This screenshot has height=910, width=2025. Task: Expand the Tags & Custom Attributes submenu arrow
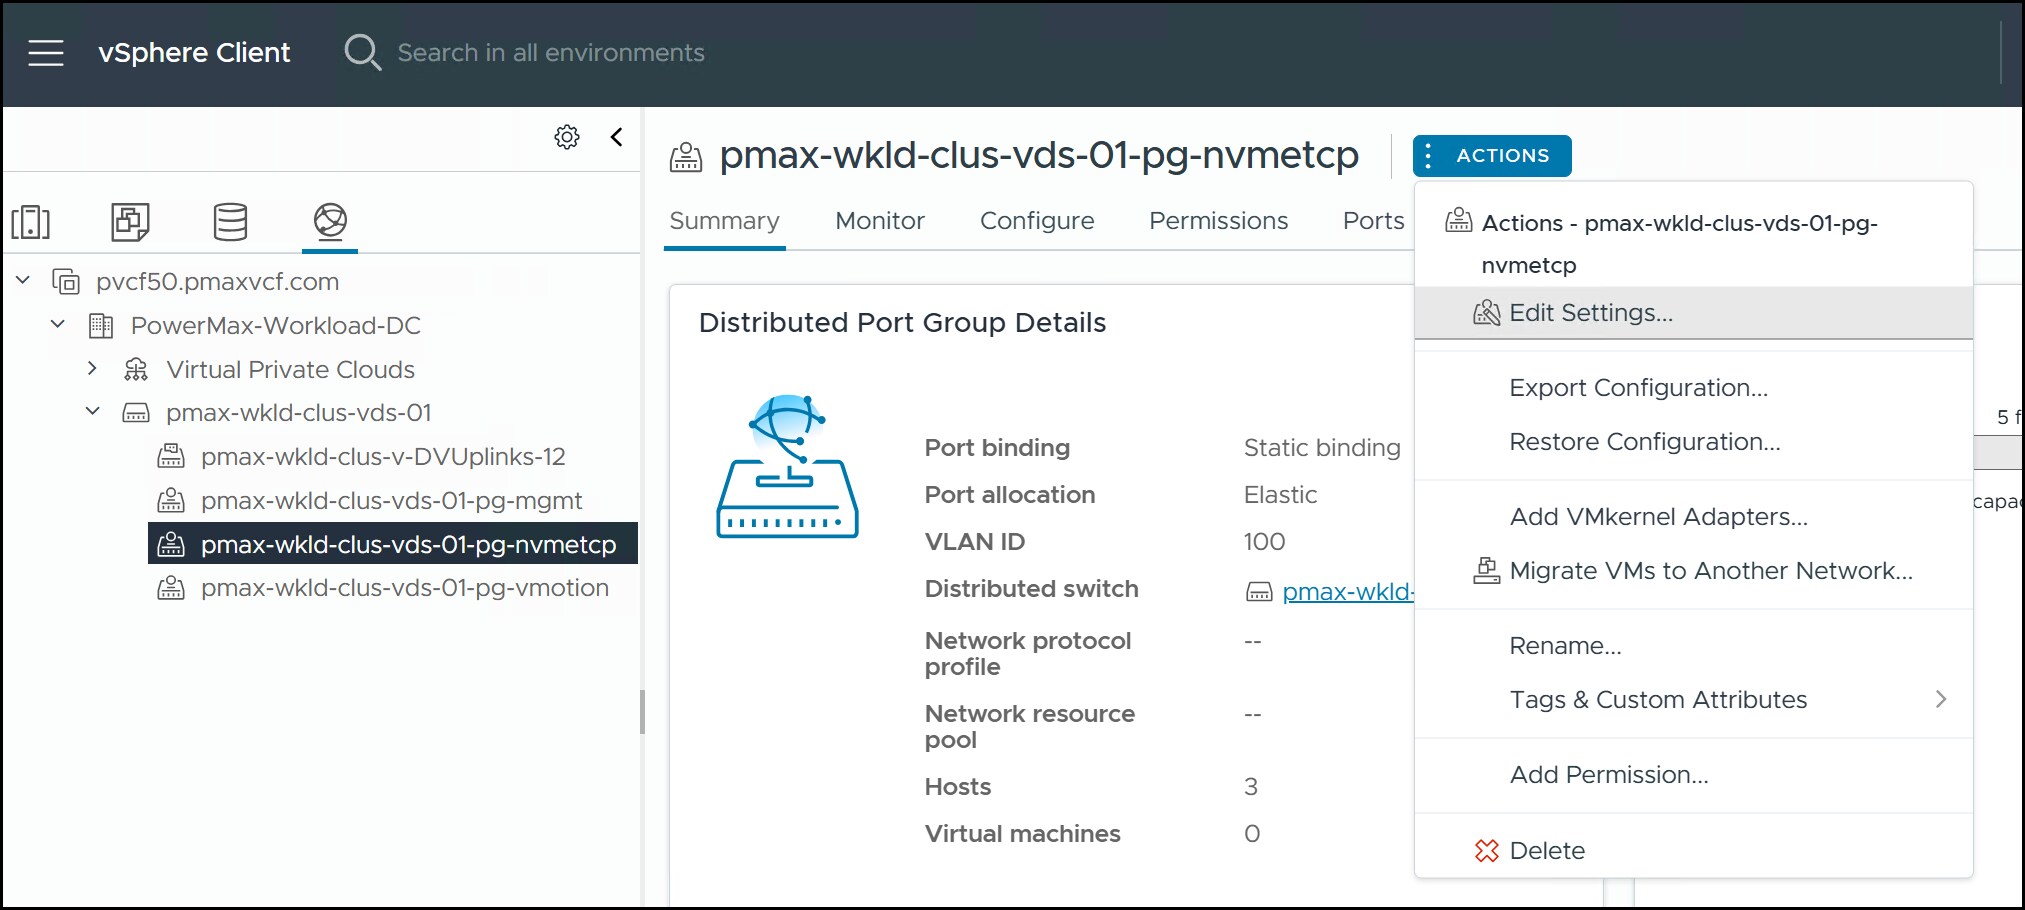(1941, 700)
